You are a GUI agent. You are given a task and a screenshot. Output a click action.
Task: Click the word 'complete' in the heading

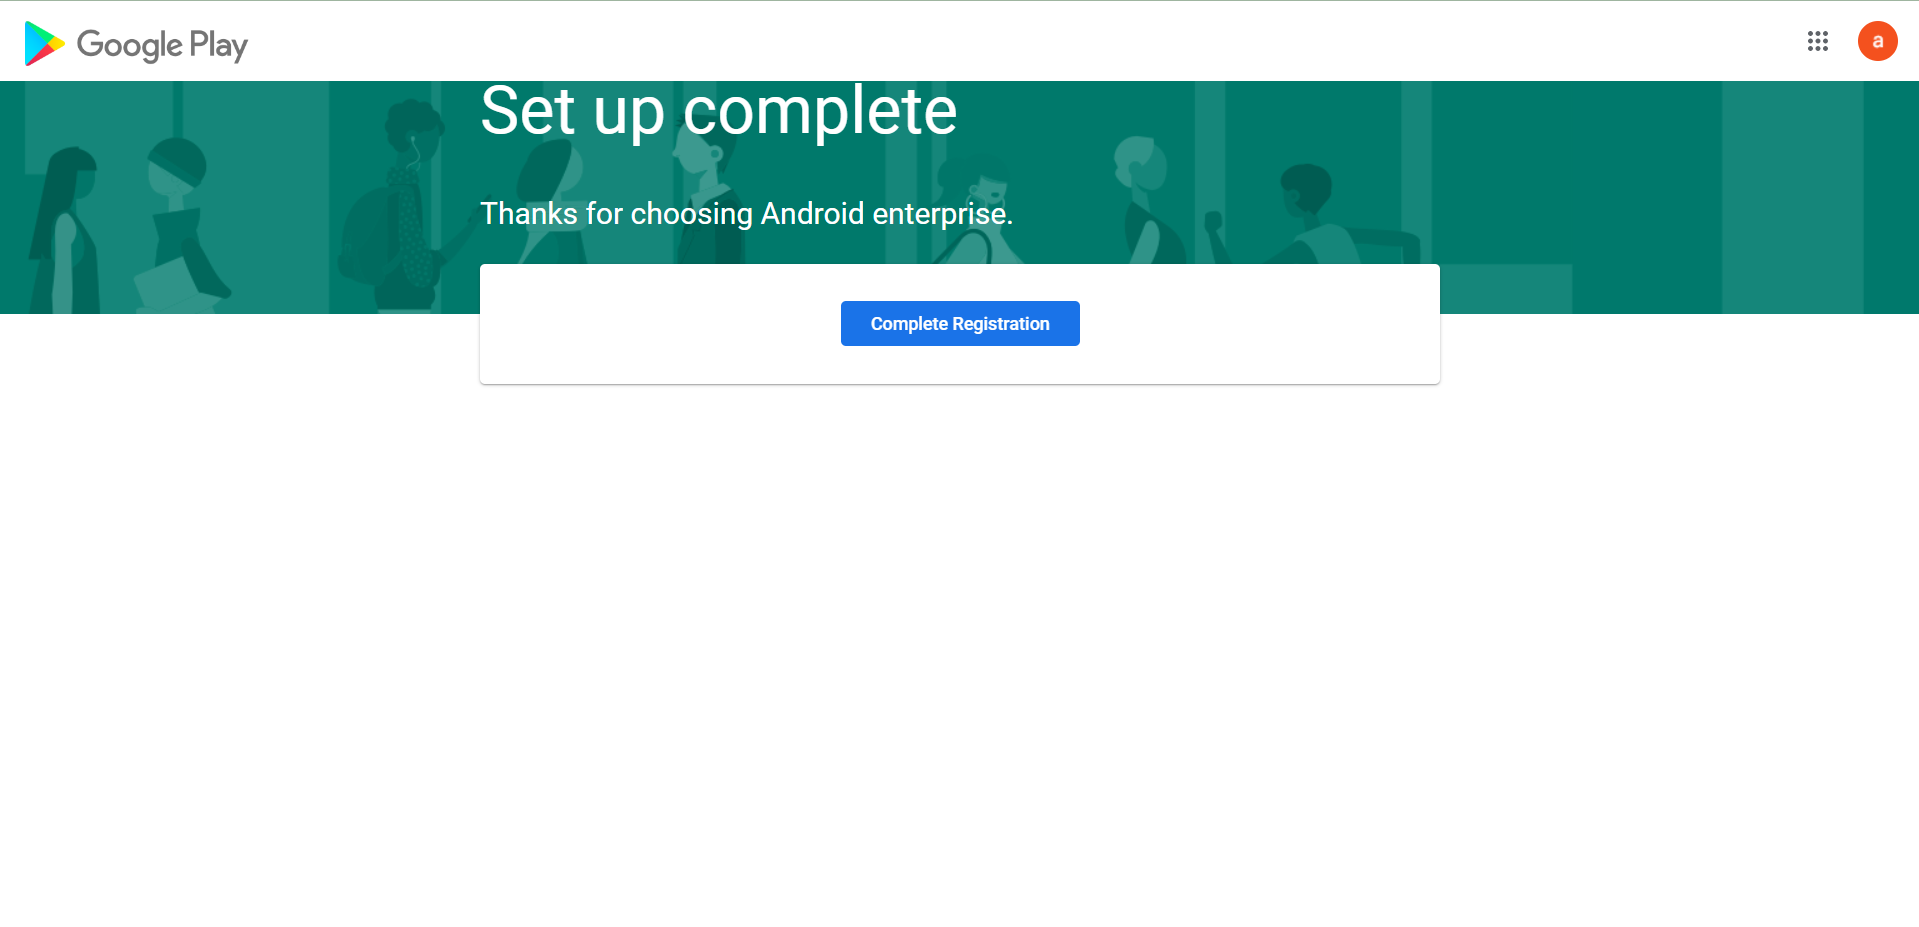click(820, 111)
